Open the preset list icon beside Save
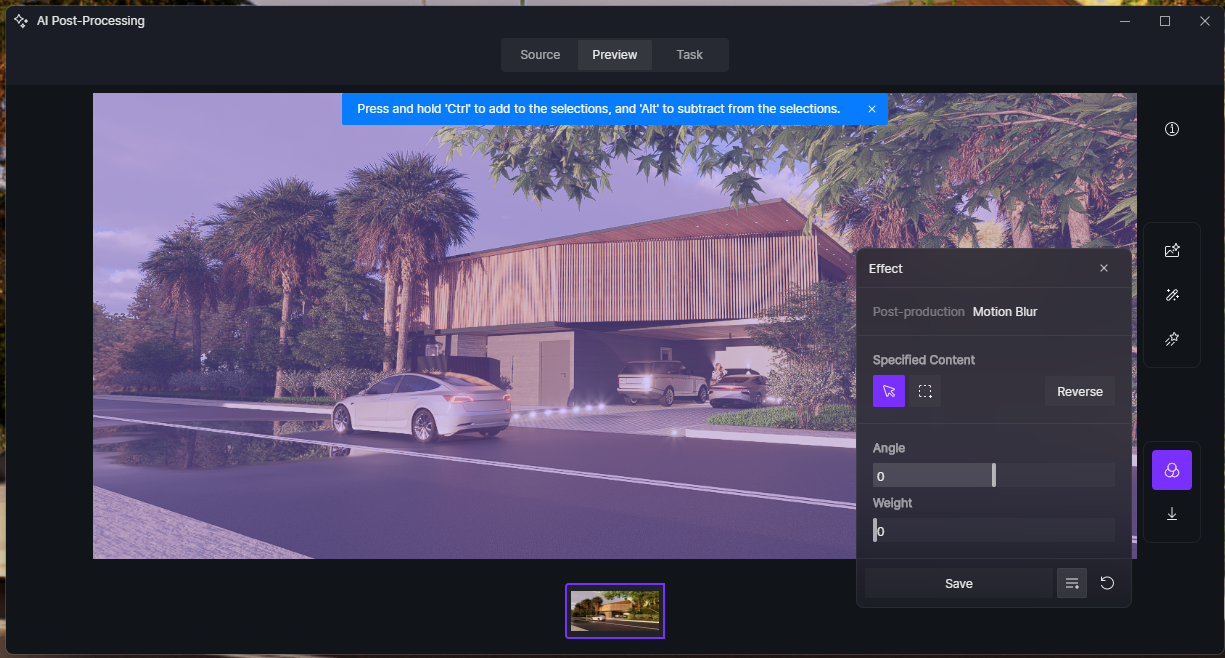Image resolution: width=1225 pixels, height=658 pixels. pyautogui.click(x=1072, y=583)
